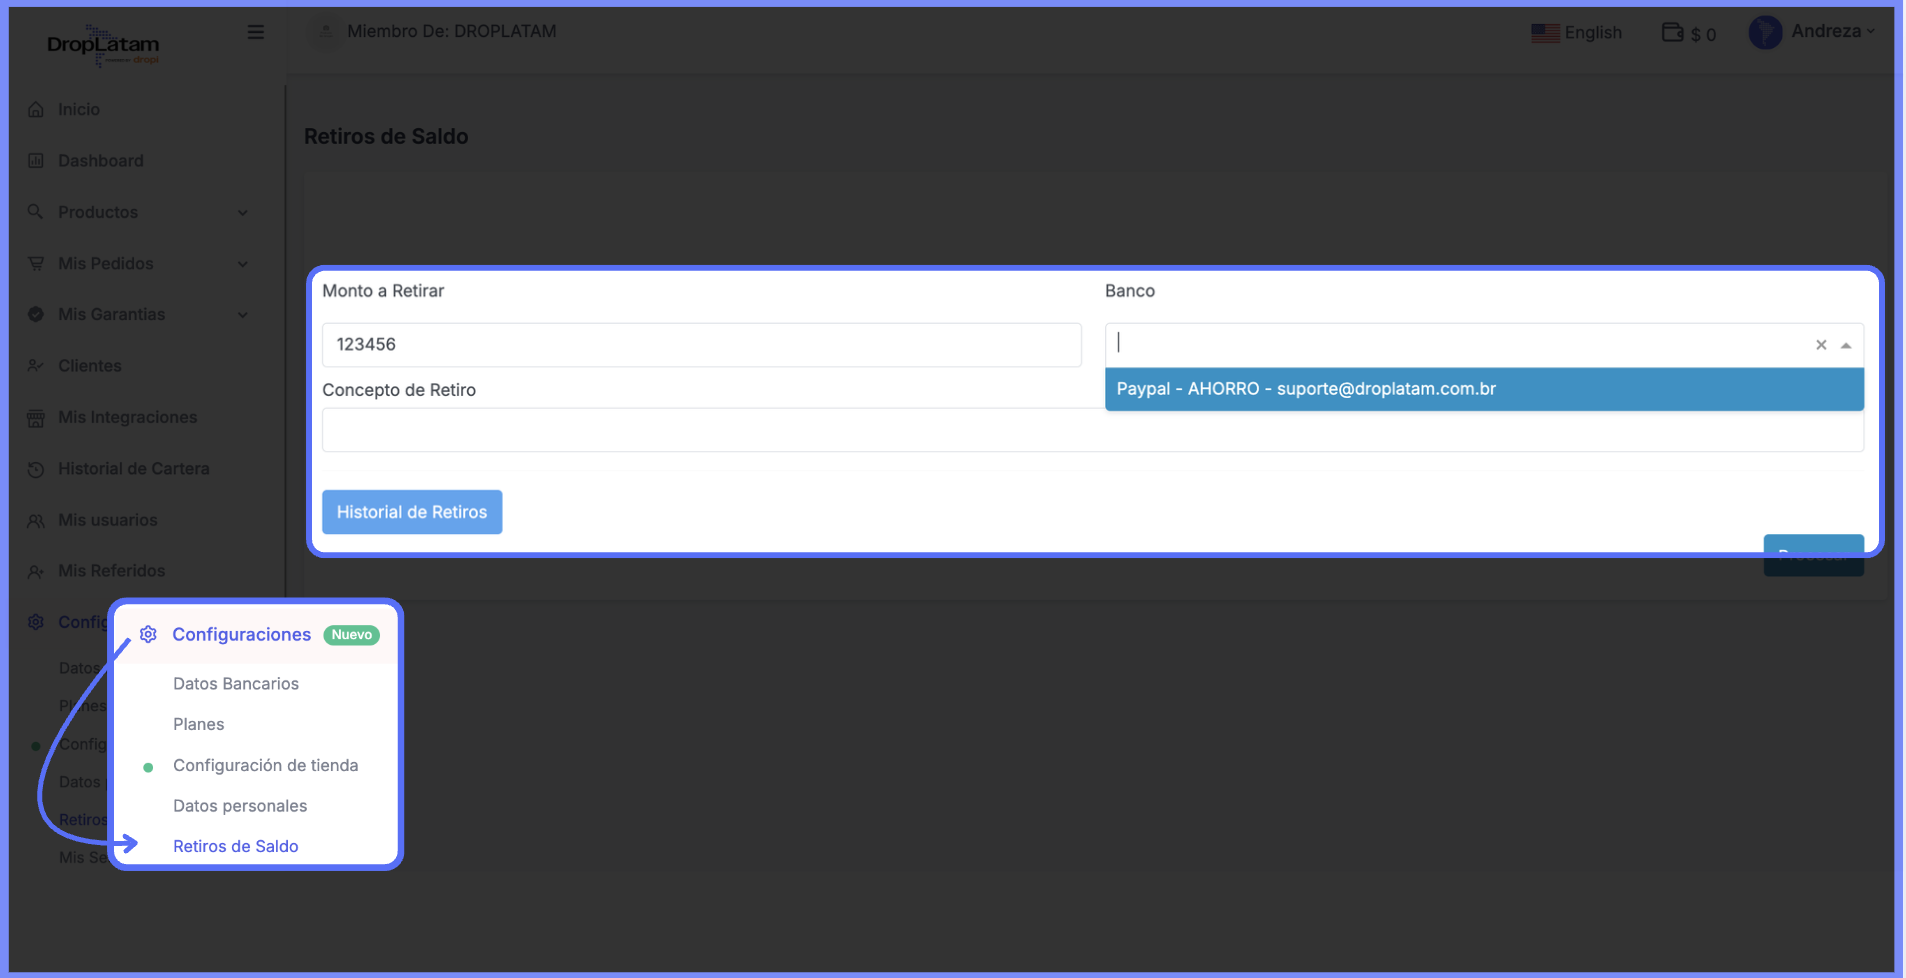This screenshot has height=978, width=1906.
Task: Clear the Banco selection with X
Action: pos(1821,345)
